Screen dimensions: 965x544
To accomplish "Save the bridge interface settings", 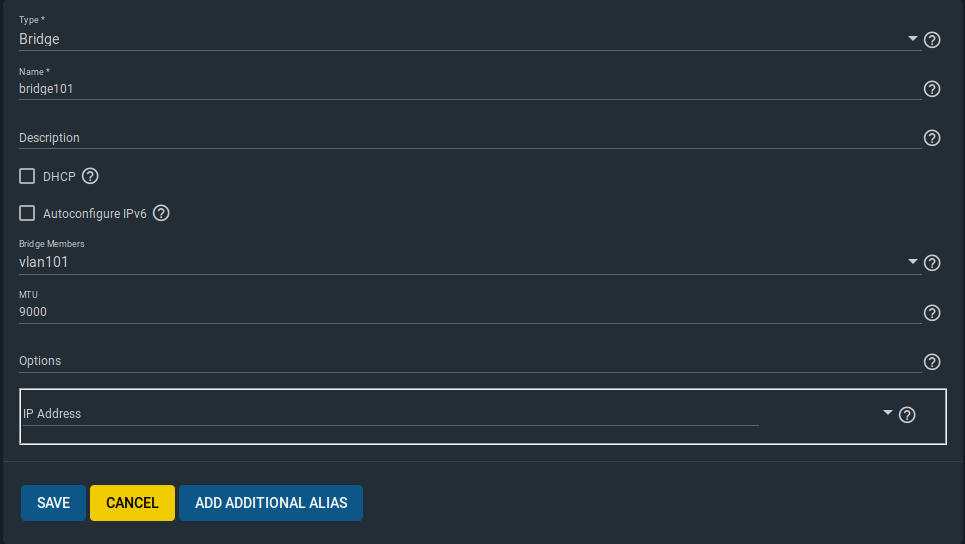I will [54, 503].
